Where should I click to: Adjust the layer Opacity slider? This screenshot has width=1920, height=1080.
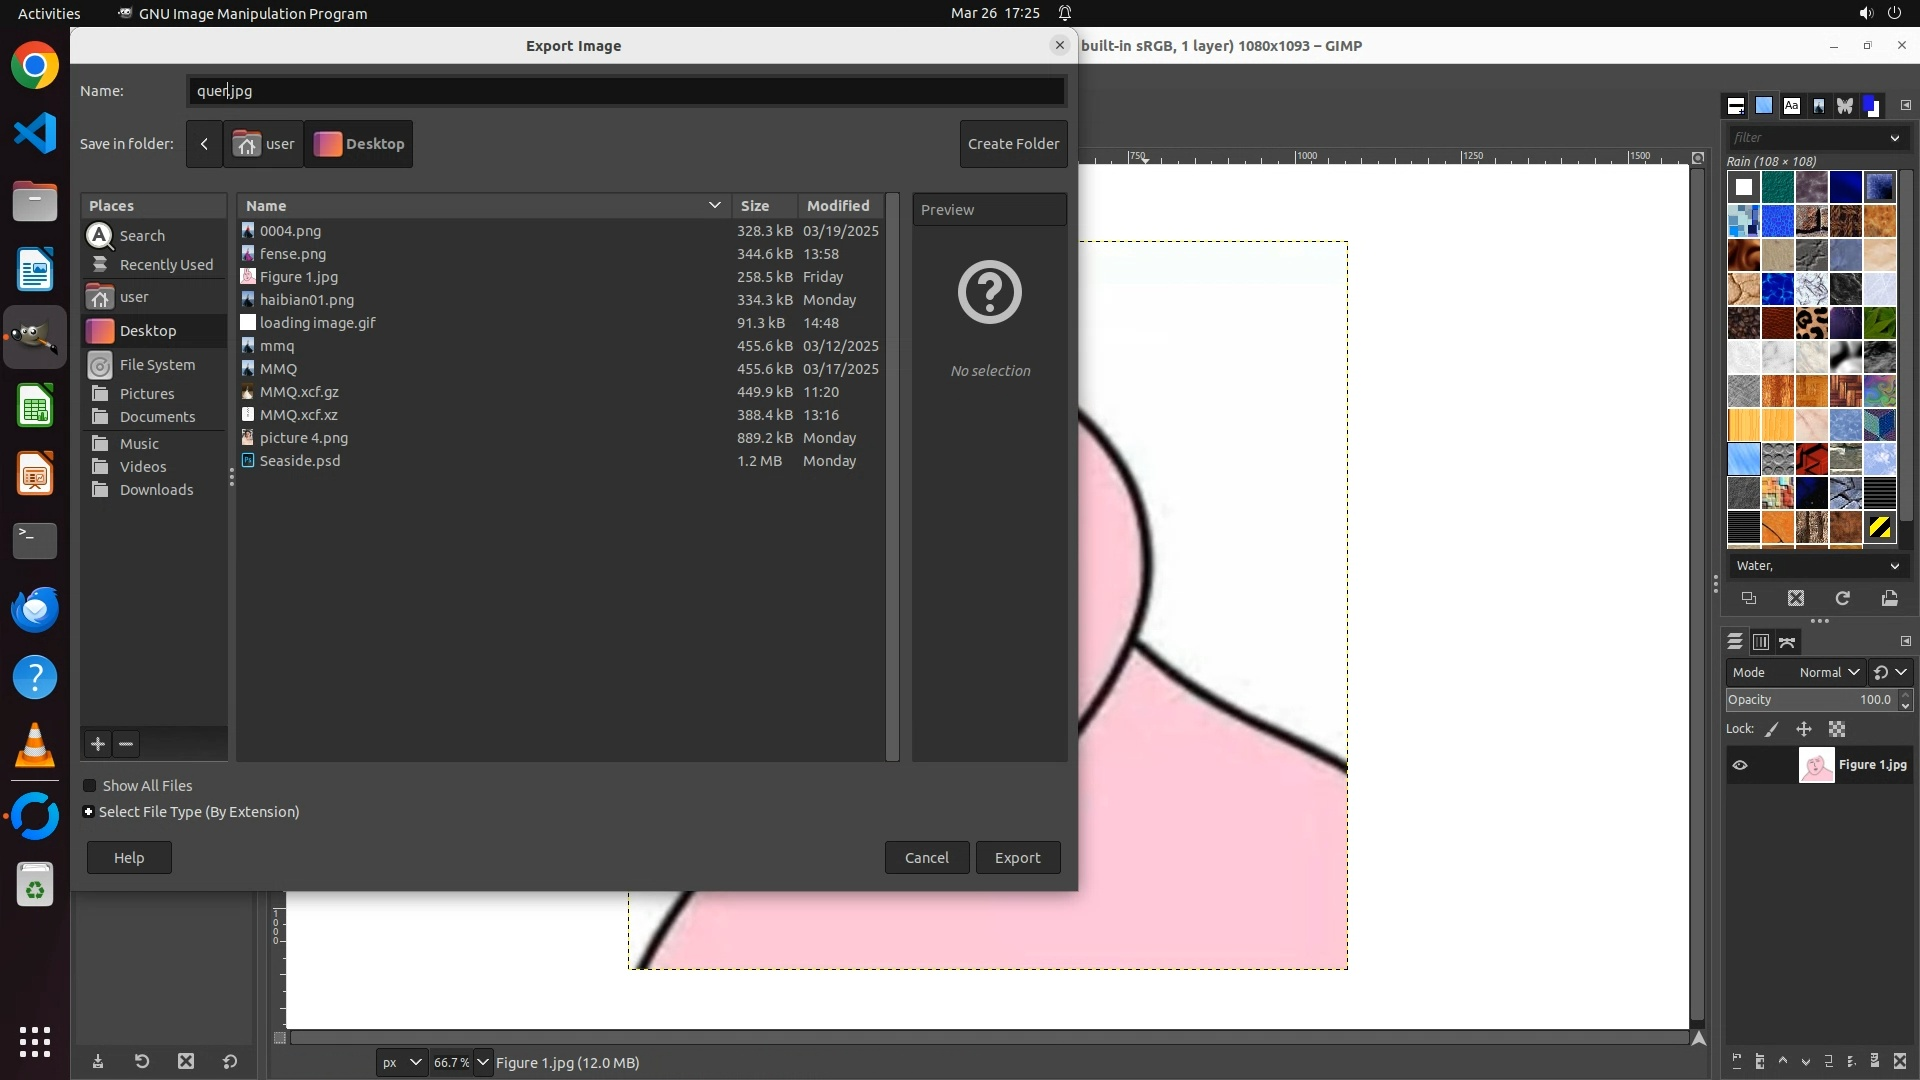[1810, 700]
